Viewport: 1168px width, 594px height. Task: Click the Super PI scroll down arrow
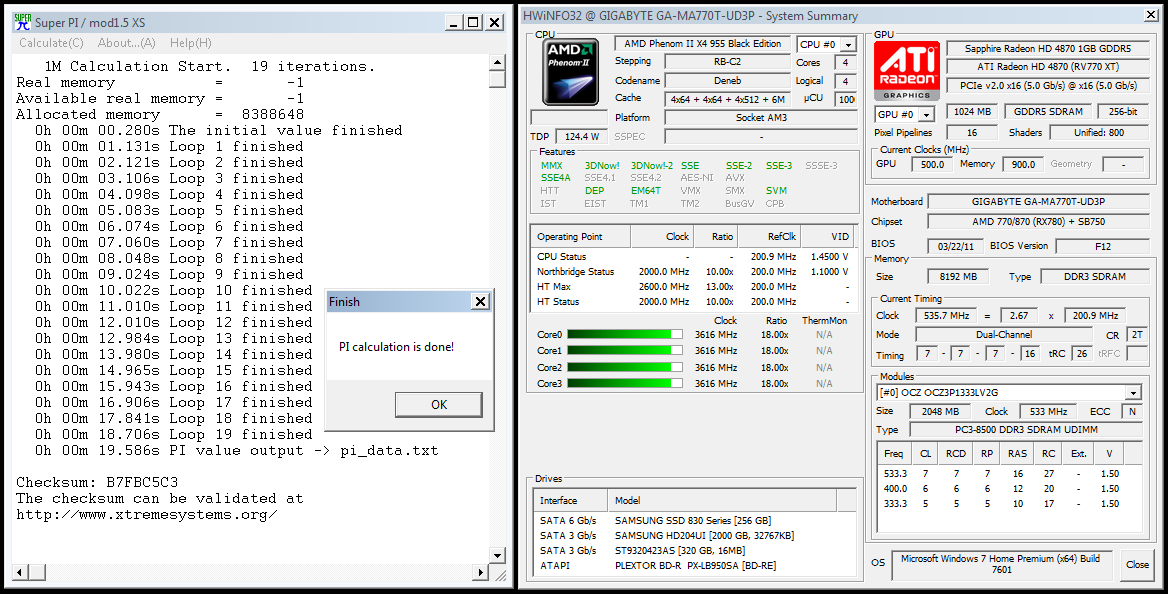498,555
